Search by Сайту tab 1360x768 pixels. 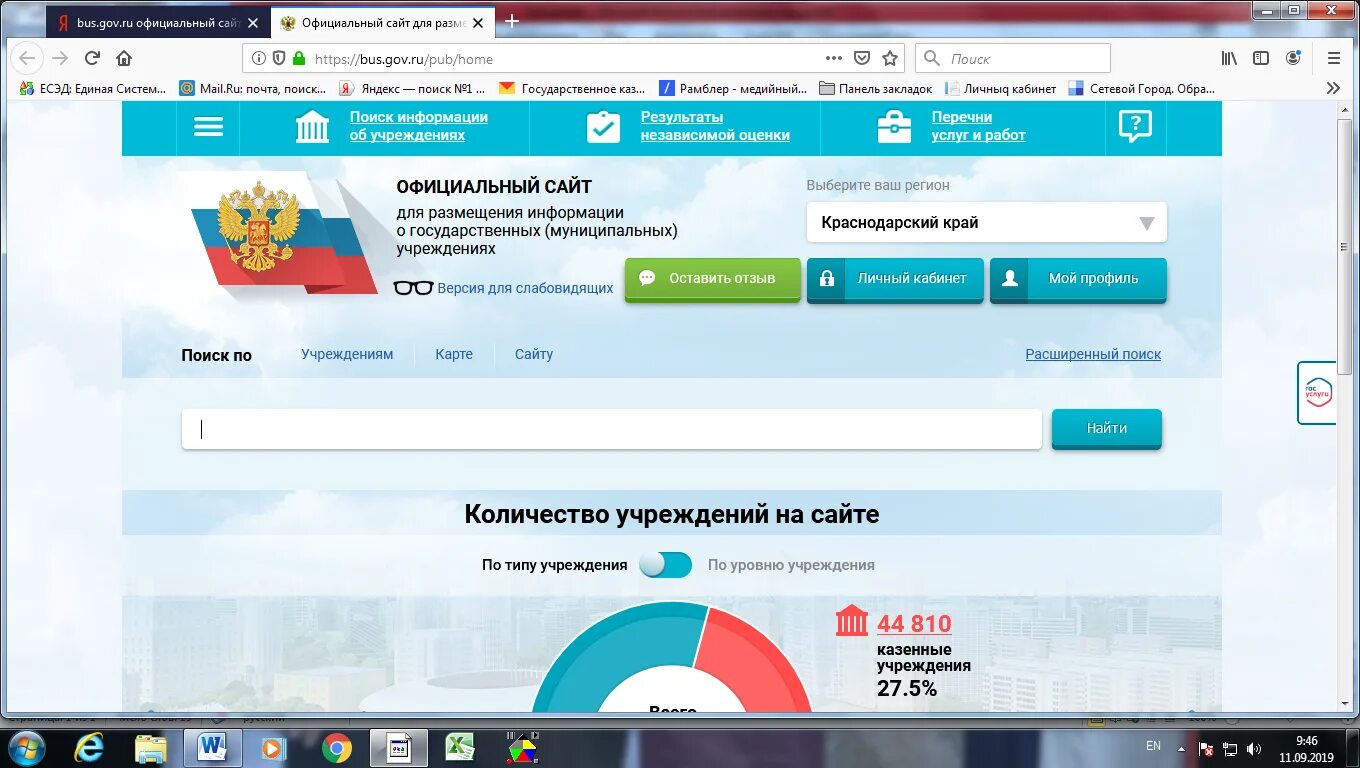point(534,354)
